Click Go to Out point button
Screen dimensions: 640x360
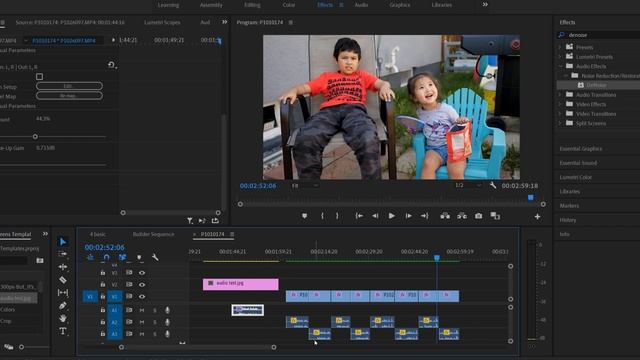click(424, 216)
